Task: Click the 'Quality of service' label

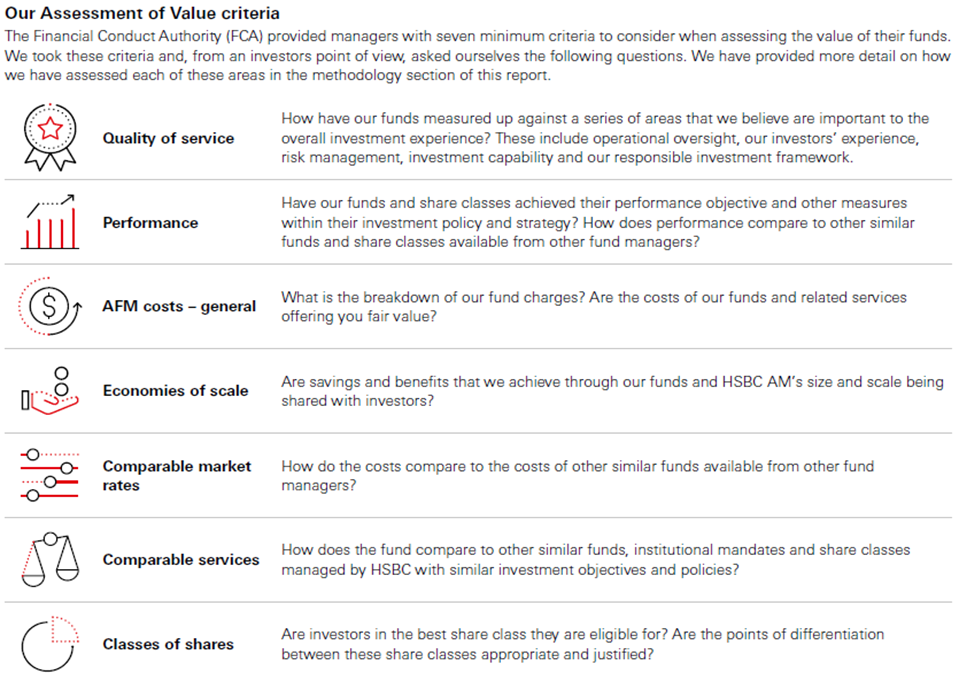Action: [168, 138]
